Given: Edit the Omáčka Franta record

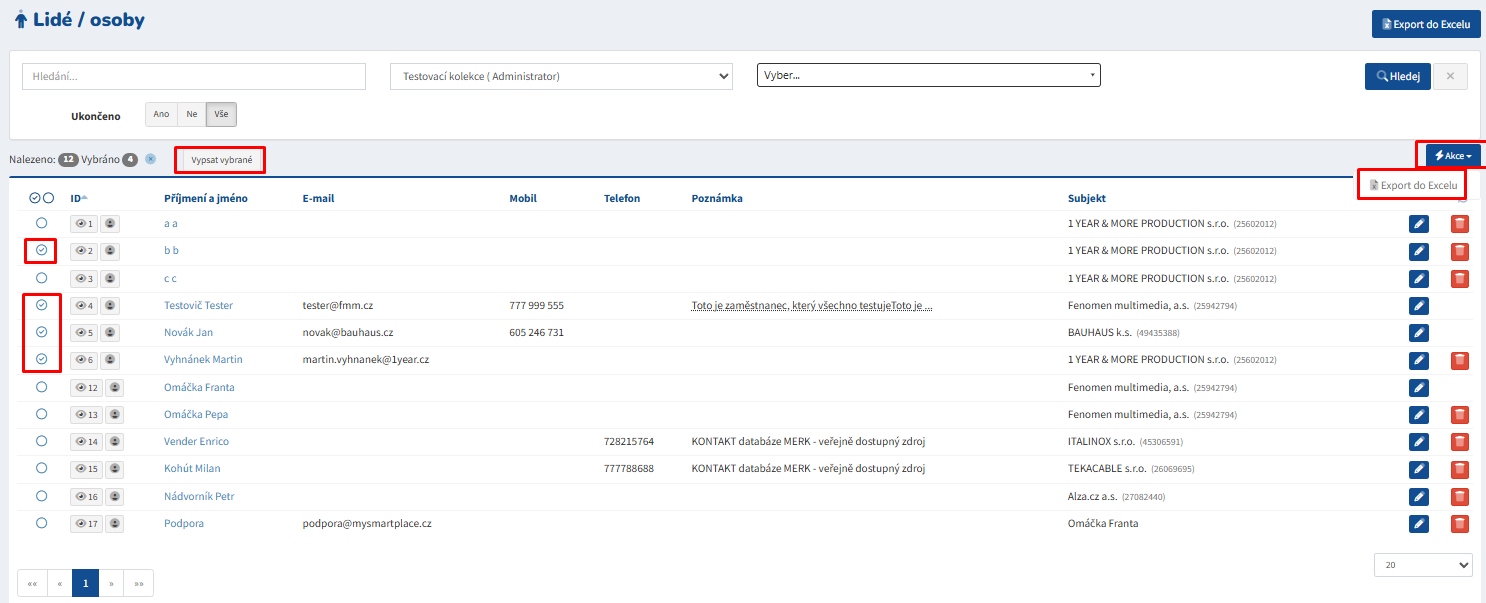Looking at the screenshot, I should [1418, 387].
